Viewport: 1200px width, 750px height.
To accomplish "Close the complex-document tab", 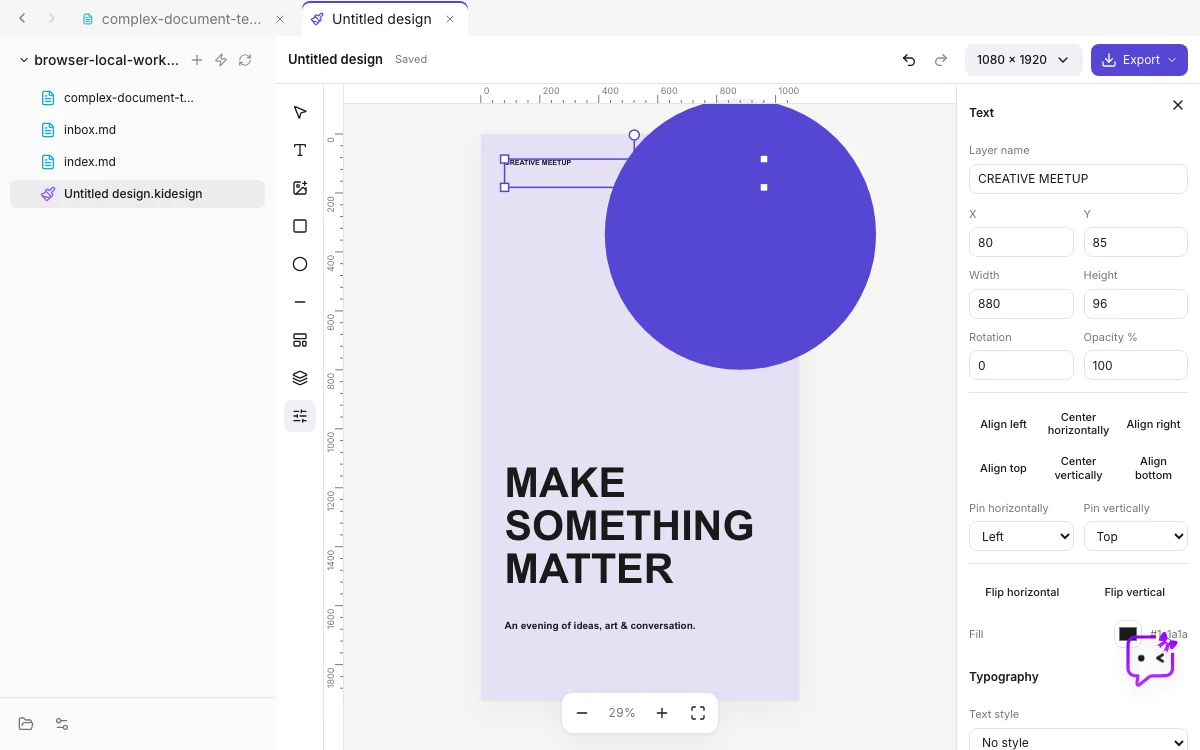I will (x=280, y=19).
